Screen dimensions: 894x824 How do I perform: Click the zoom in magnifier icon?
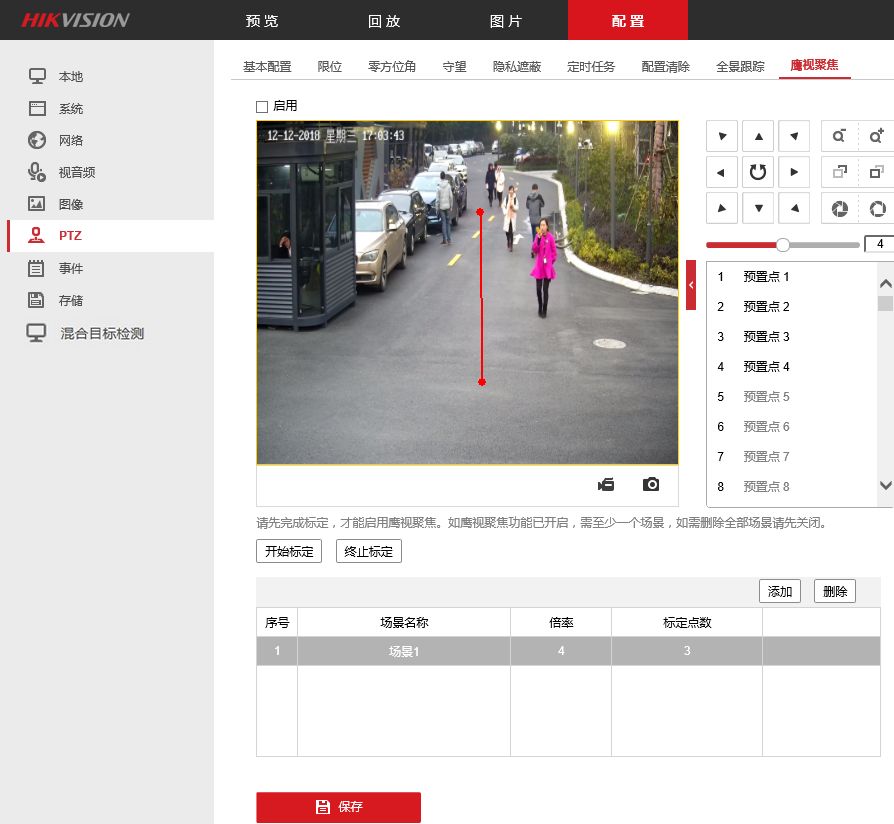click(876, 136)
